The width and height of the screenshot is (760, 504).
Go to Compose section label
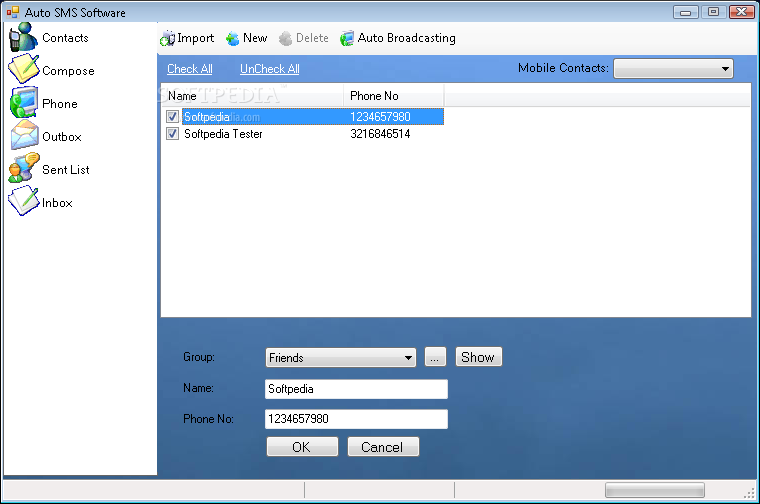pyautogui.click(x=68, y=71)
